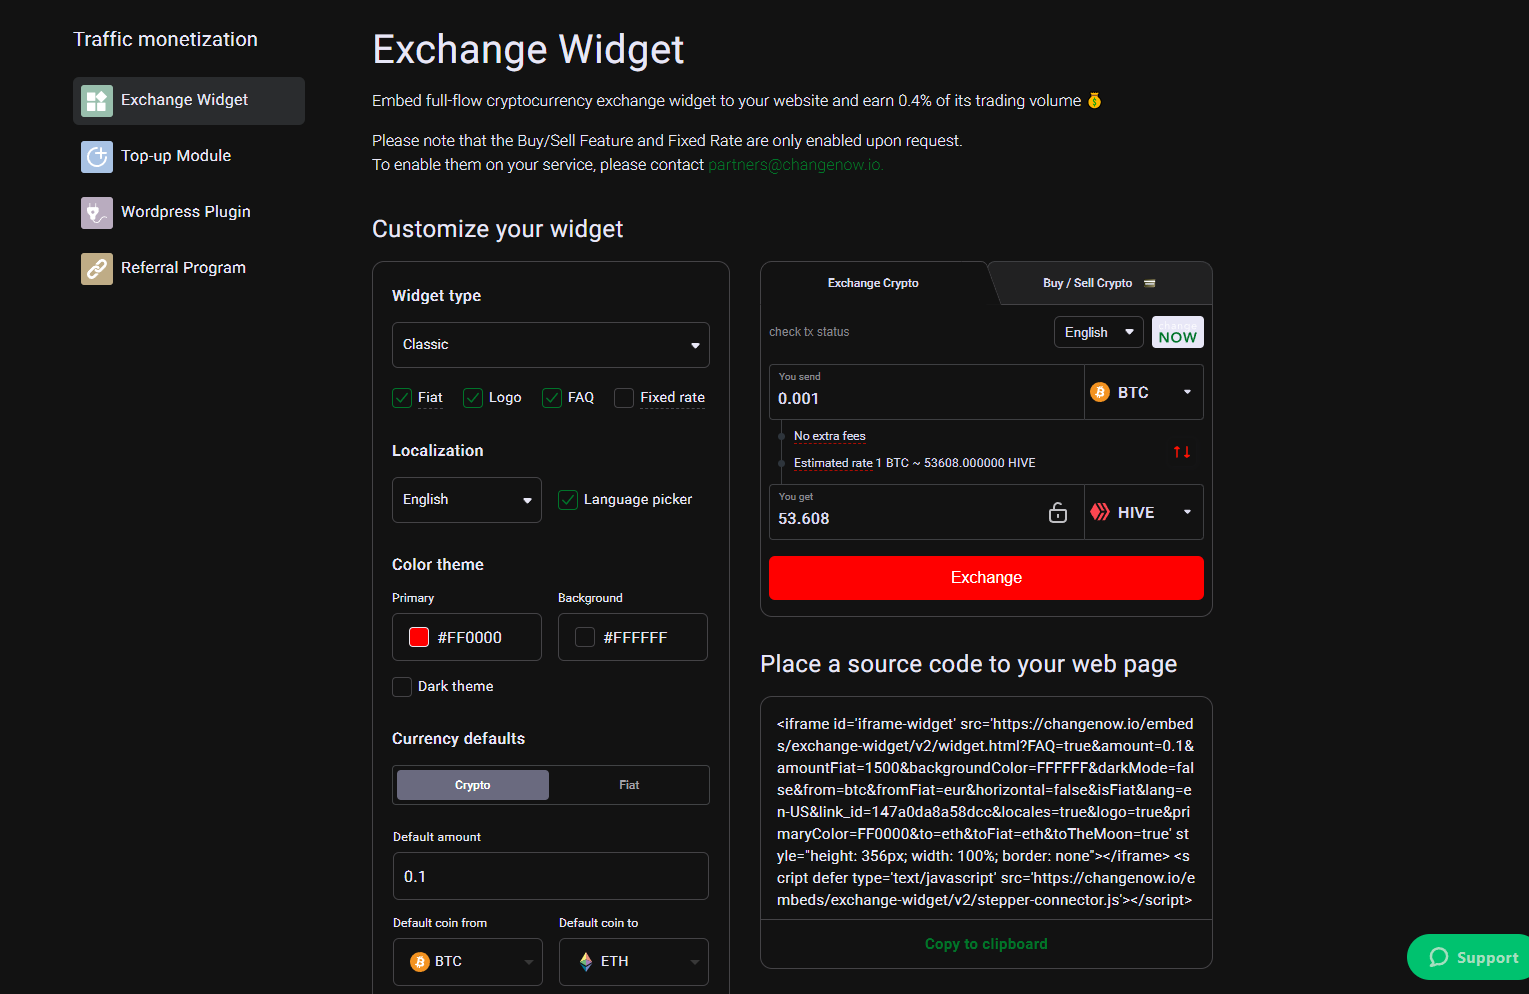Enable the Dark theme checkbox

pyautogui.click(x=402, y=687)
